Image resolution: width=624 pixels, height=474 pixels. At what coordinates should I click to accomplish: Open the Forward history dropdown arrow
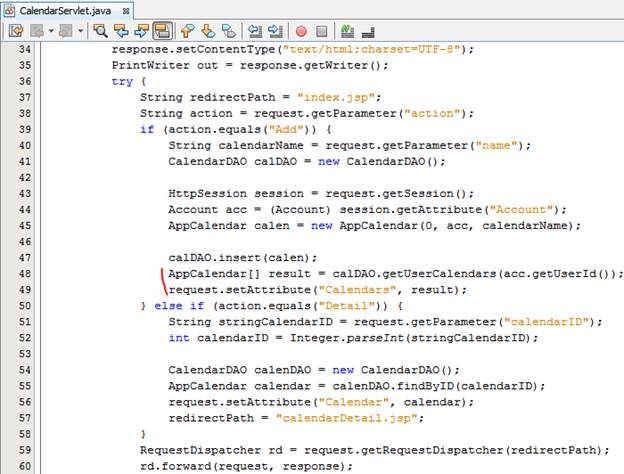pyautogui.click(x=80, y=31)
